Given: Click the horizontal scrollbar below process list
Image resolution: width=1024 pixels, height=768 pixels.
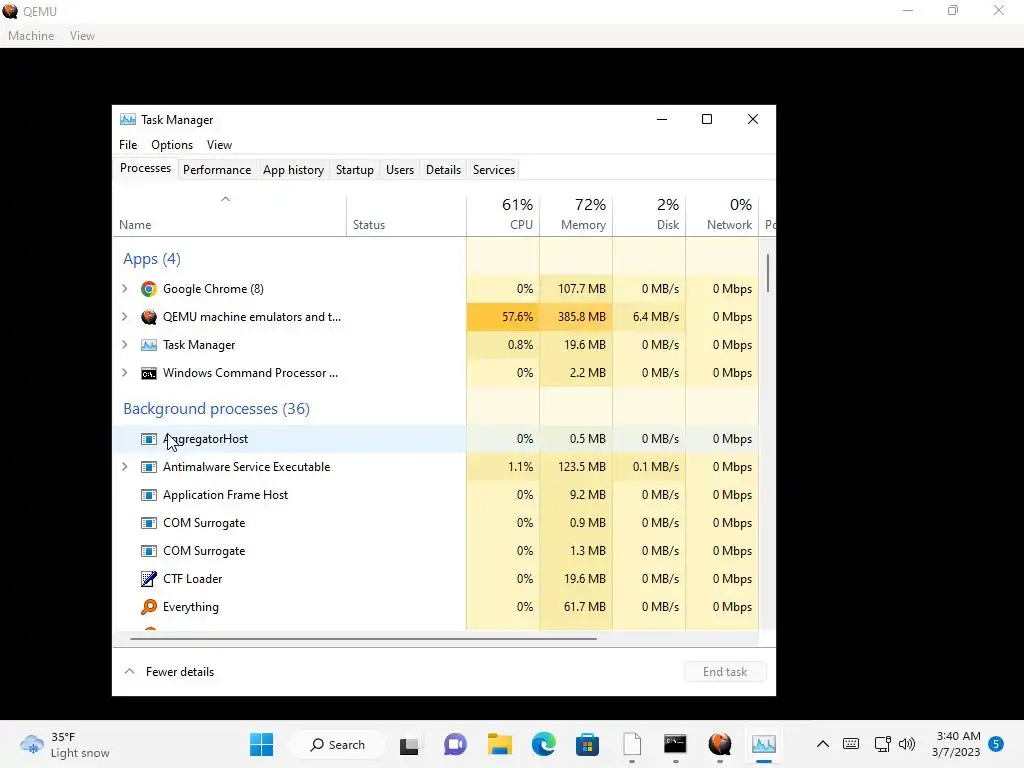Looking at the screenshot, I should coord(363,639).
